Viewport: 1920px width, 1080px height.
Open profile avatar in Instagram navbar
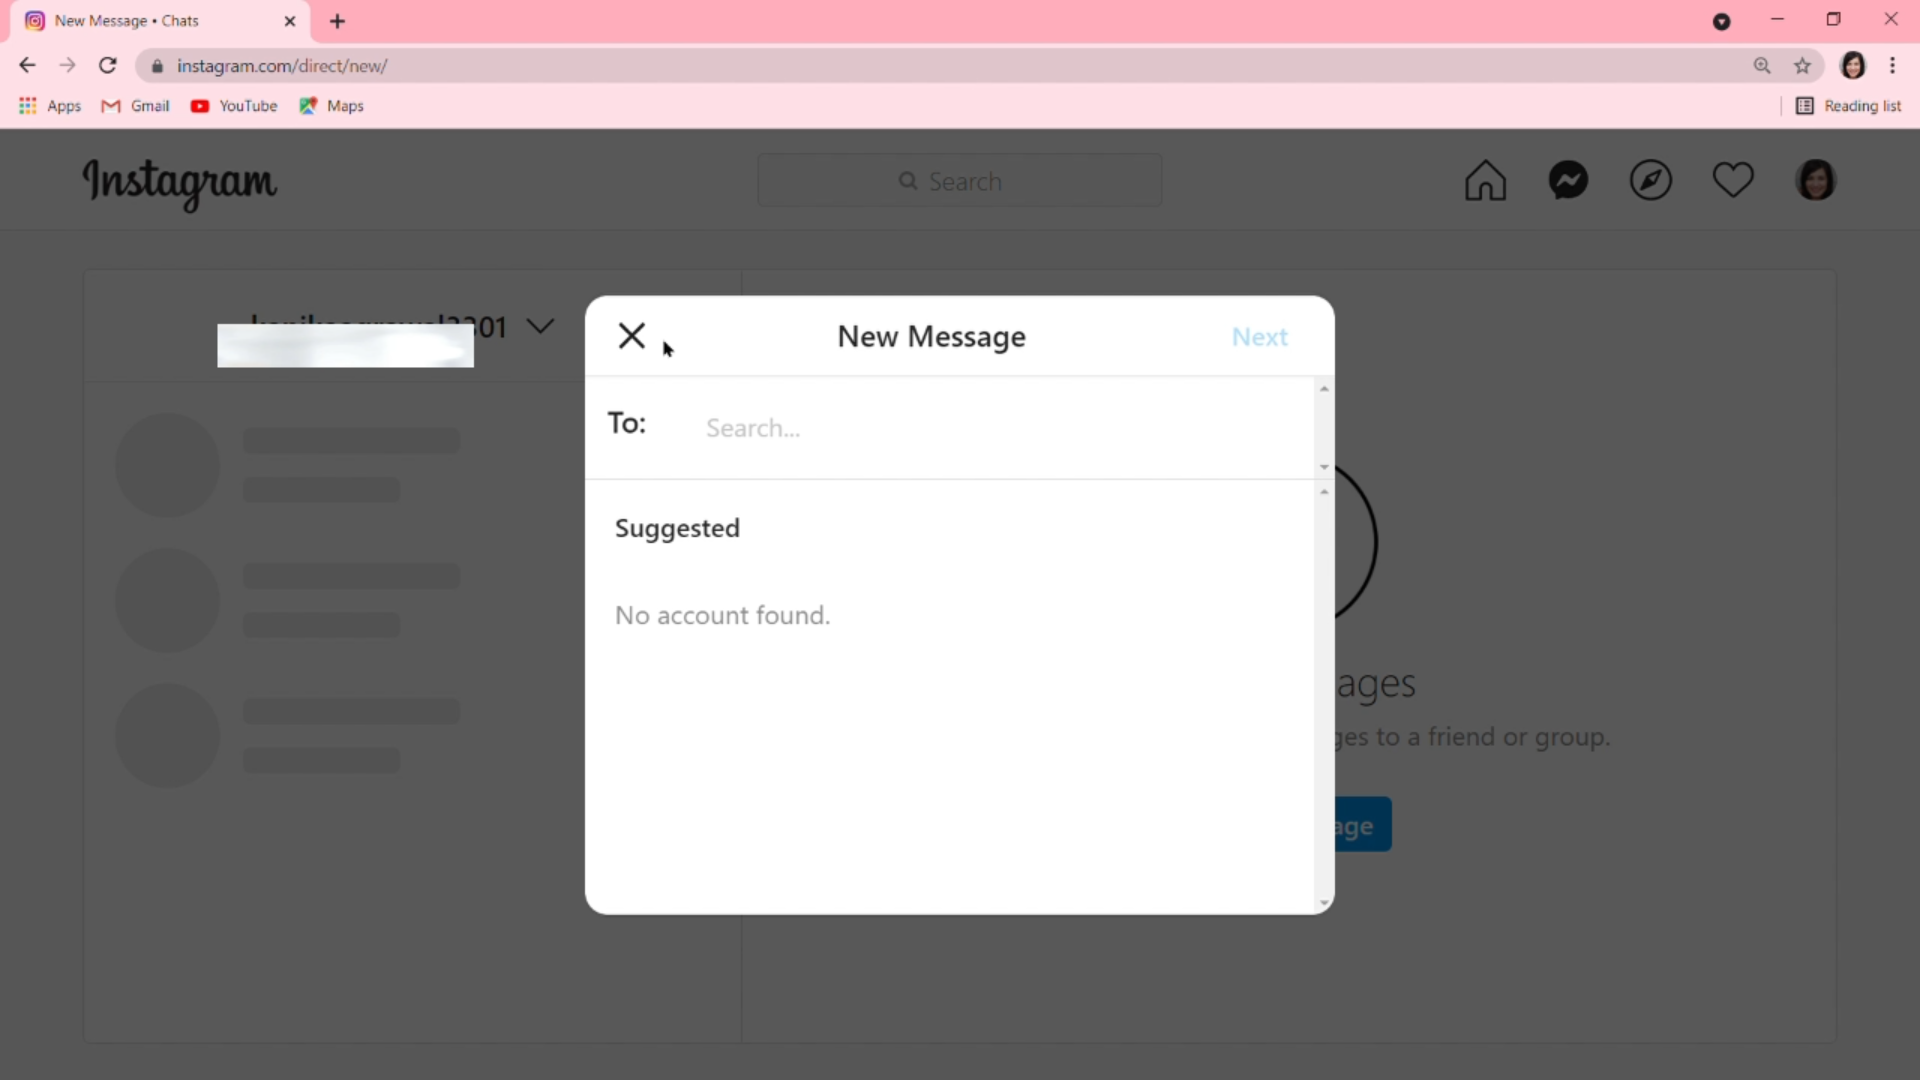(1815, 181)
